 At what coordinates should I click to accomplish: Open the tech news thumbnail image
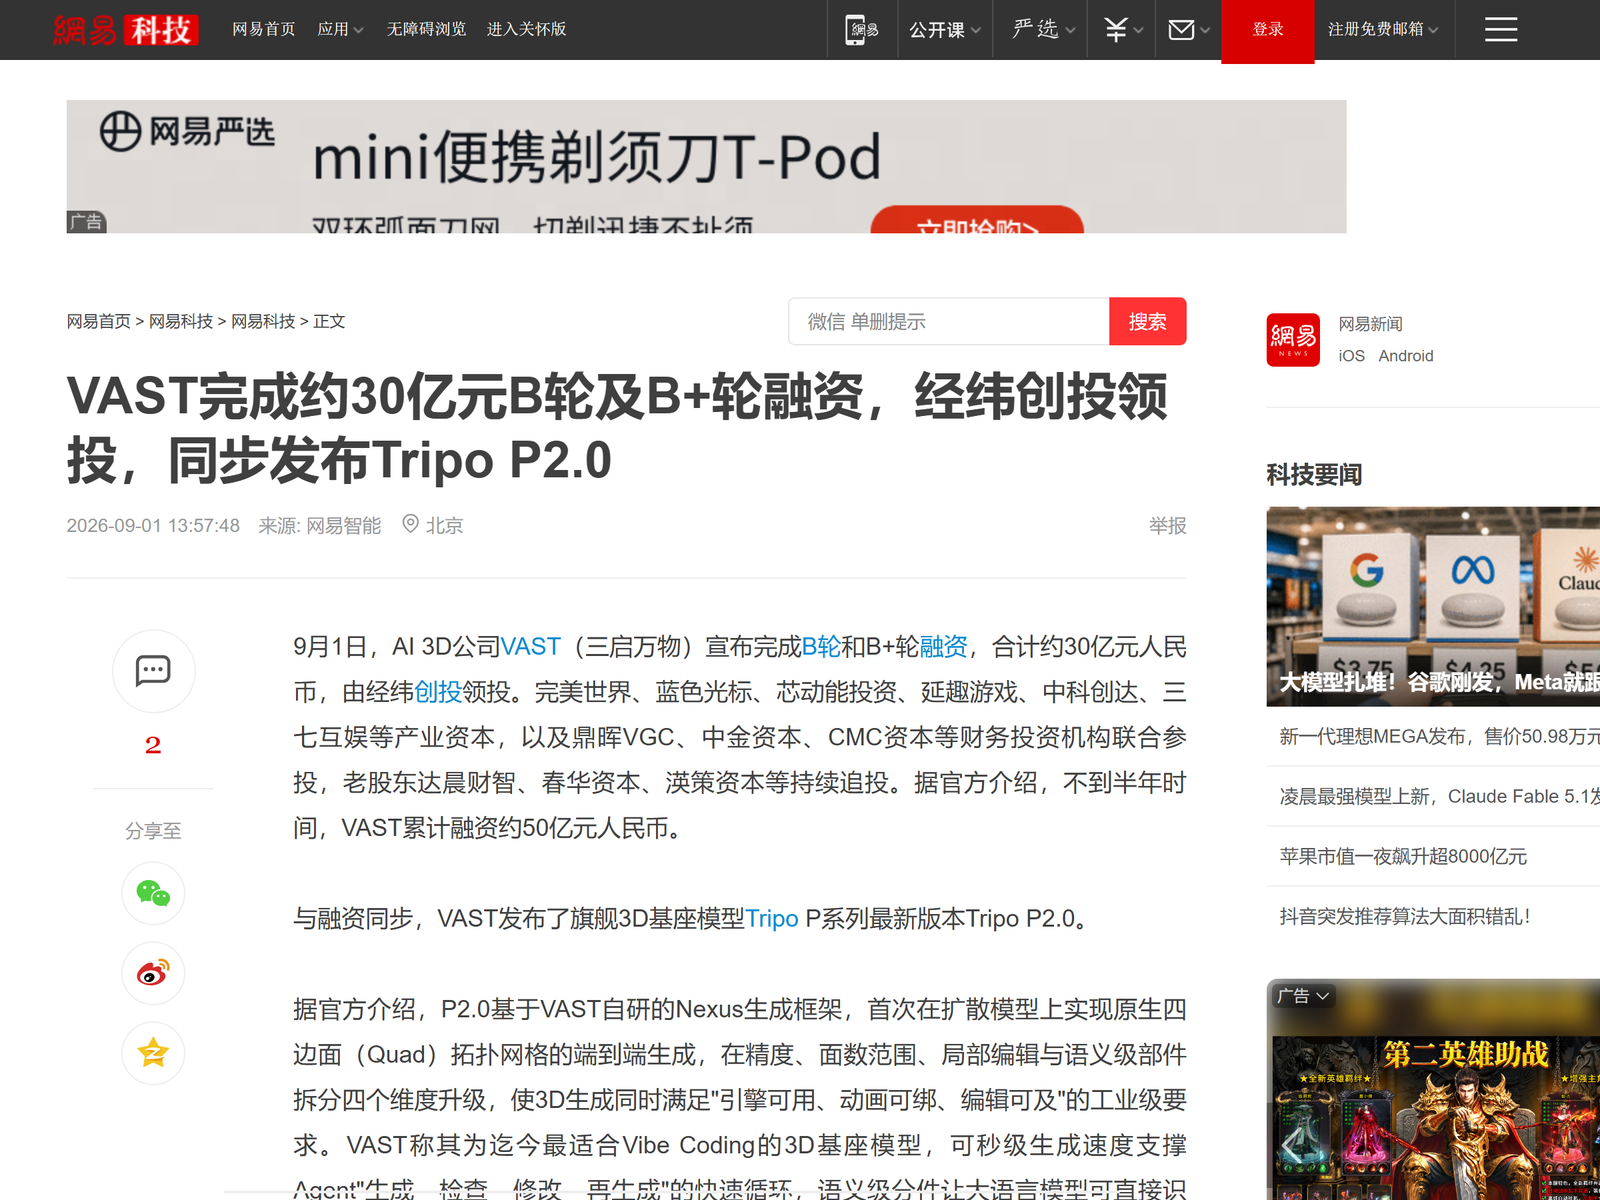(1433, 606)
